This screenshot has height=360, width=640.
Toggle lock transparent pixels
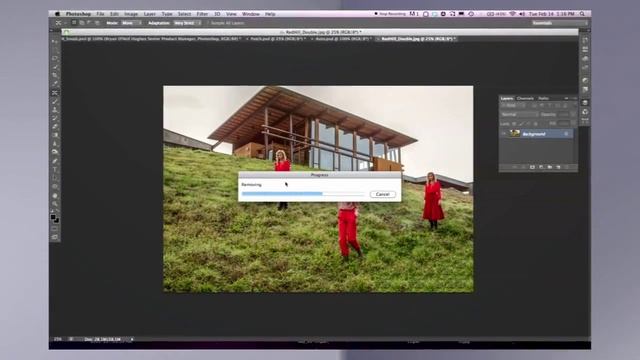[514, 124]
